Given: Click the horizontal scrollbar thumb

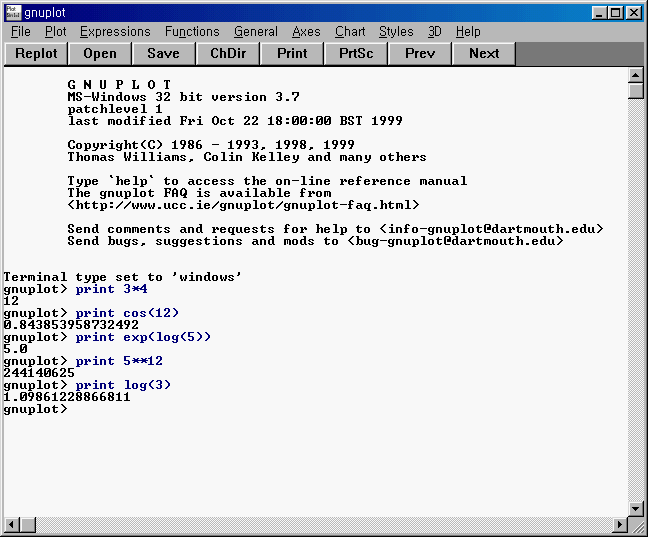Looking at the screenshot, I should [28, 525].
